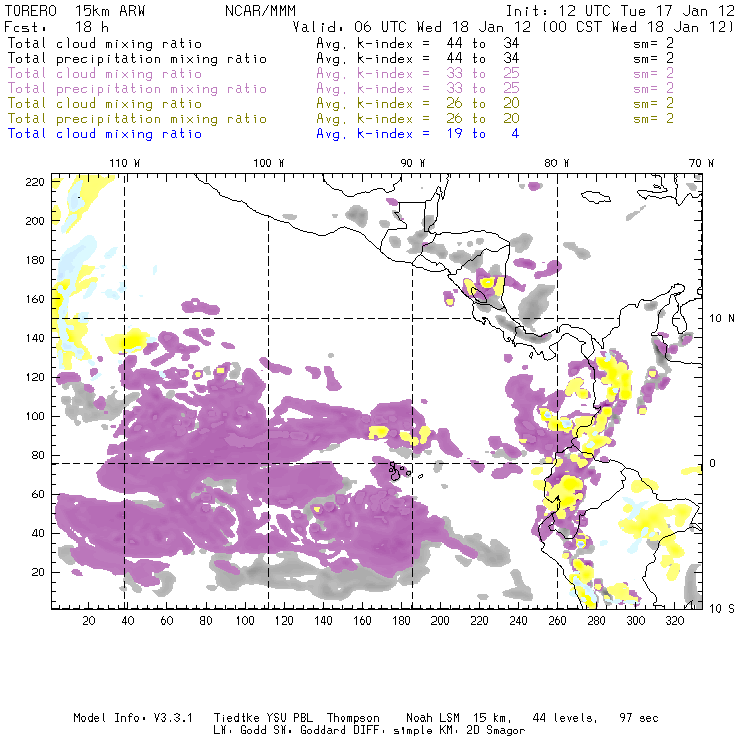Click the '20' tick label on horizontal axis

pyautogui.click(x=89, y=621)
